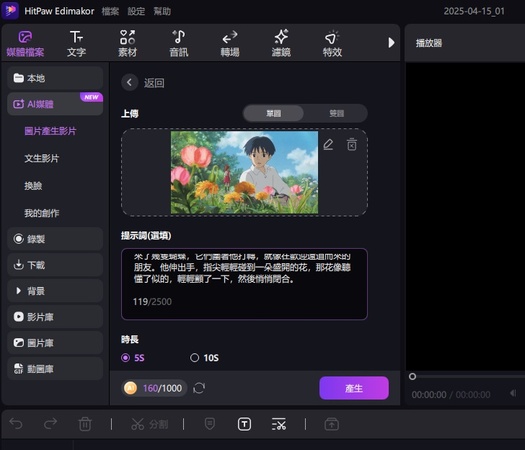This screenshot has height=450, width=525.
Task: Click the auto-cut scissors icon in timeline toolbar
Action: tap(279, 424)
